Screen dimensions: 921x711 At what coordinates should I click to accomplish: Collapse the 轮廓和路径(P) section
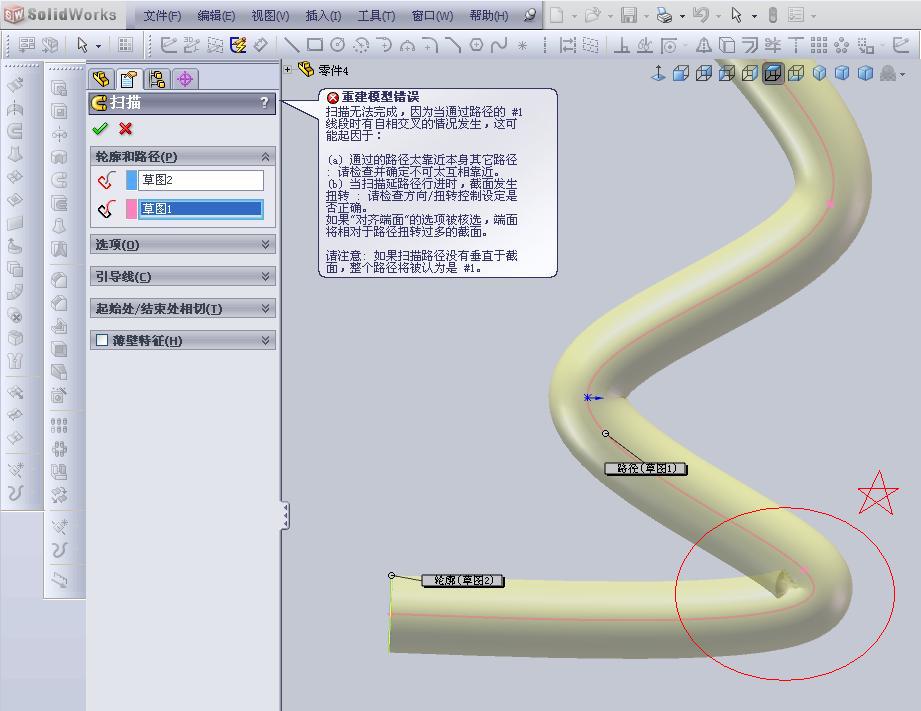pyautogui.click(x=265, y=156)
